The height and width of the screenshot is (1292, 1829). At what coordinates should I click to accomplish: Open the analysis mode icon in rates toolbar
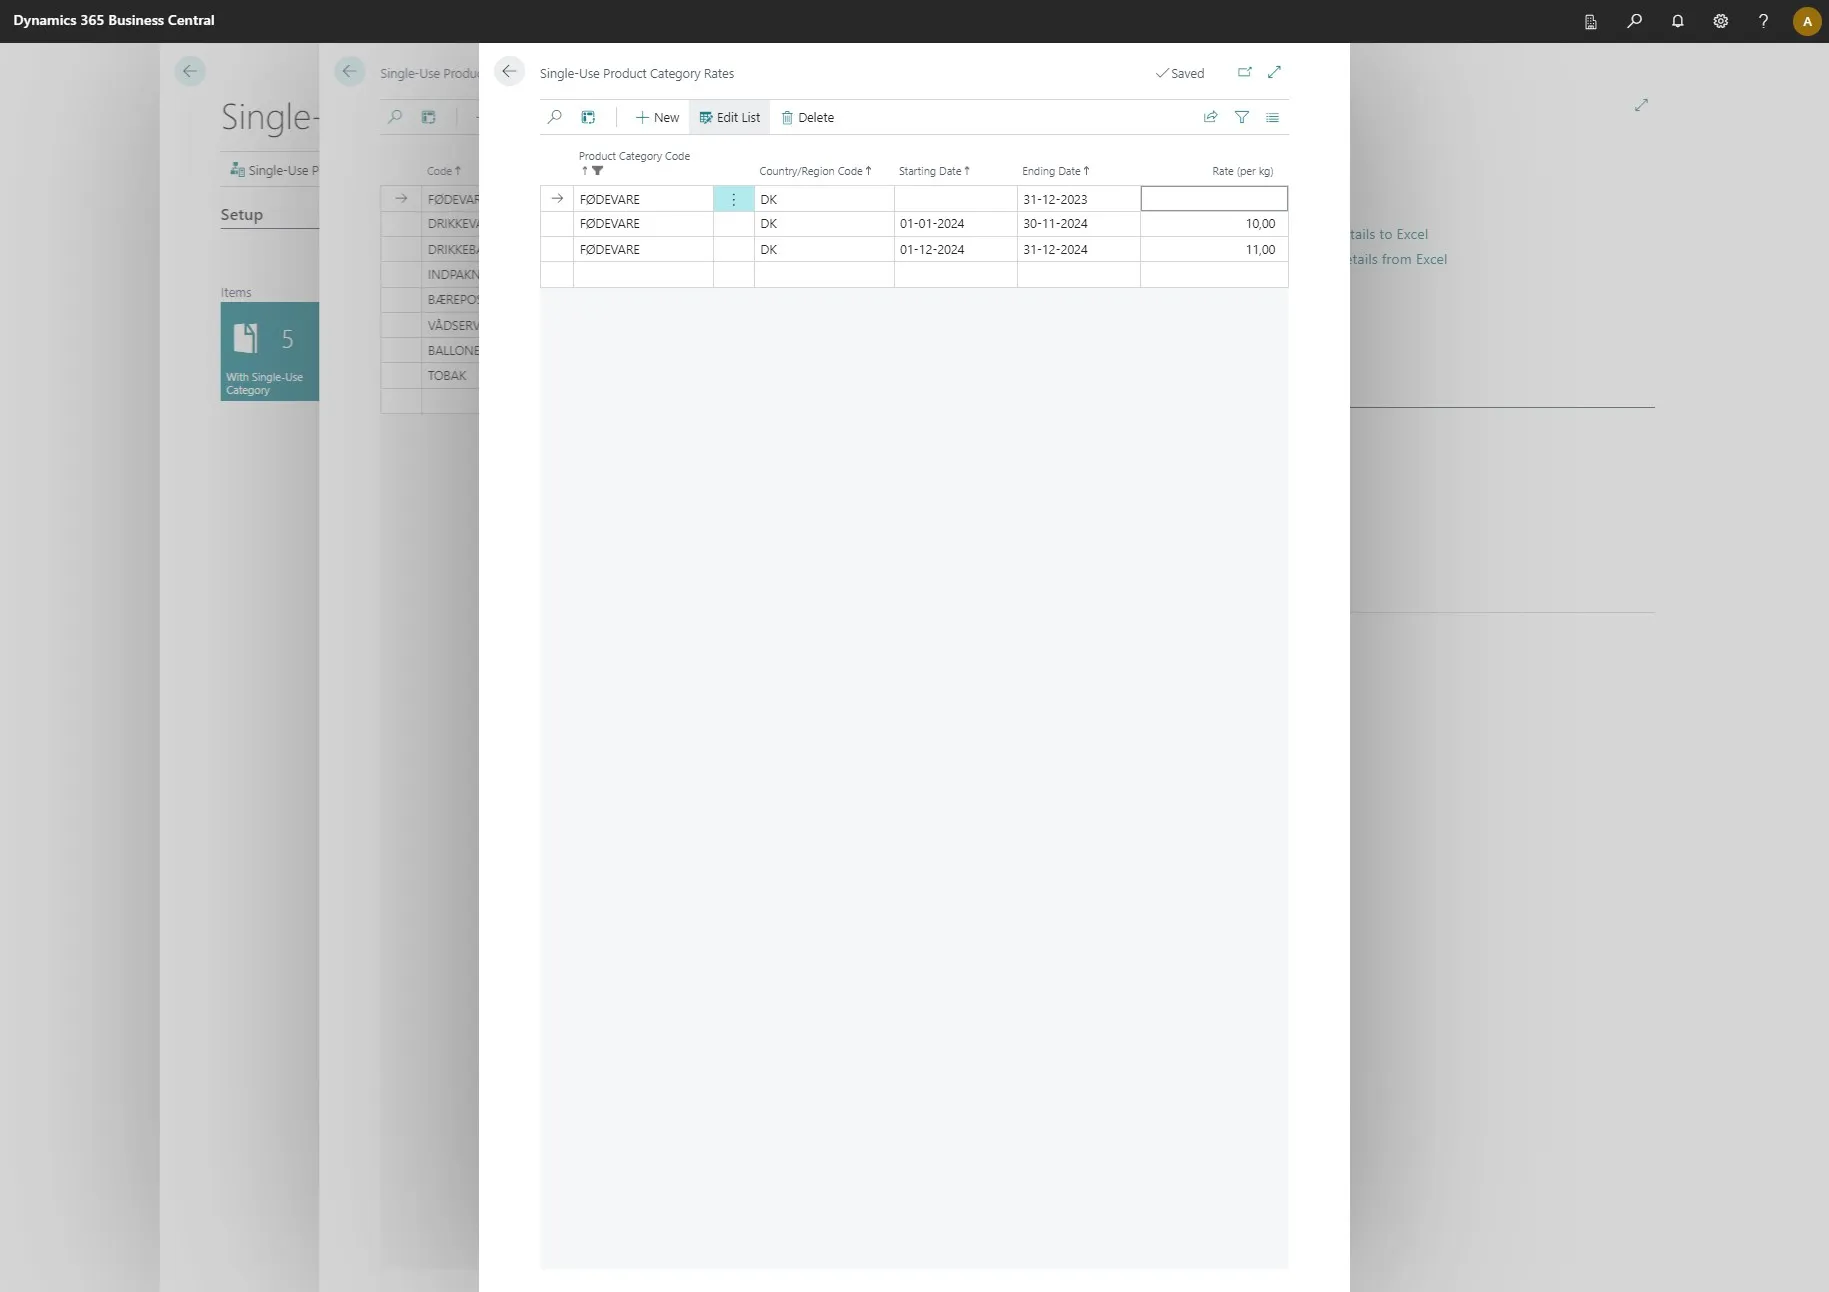[588, 117]
